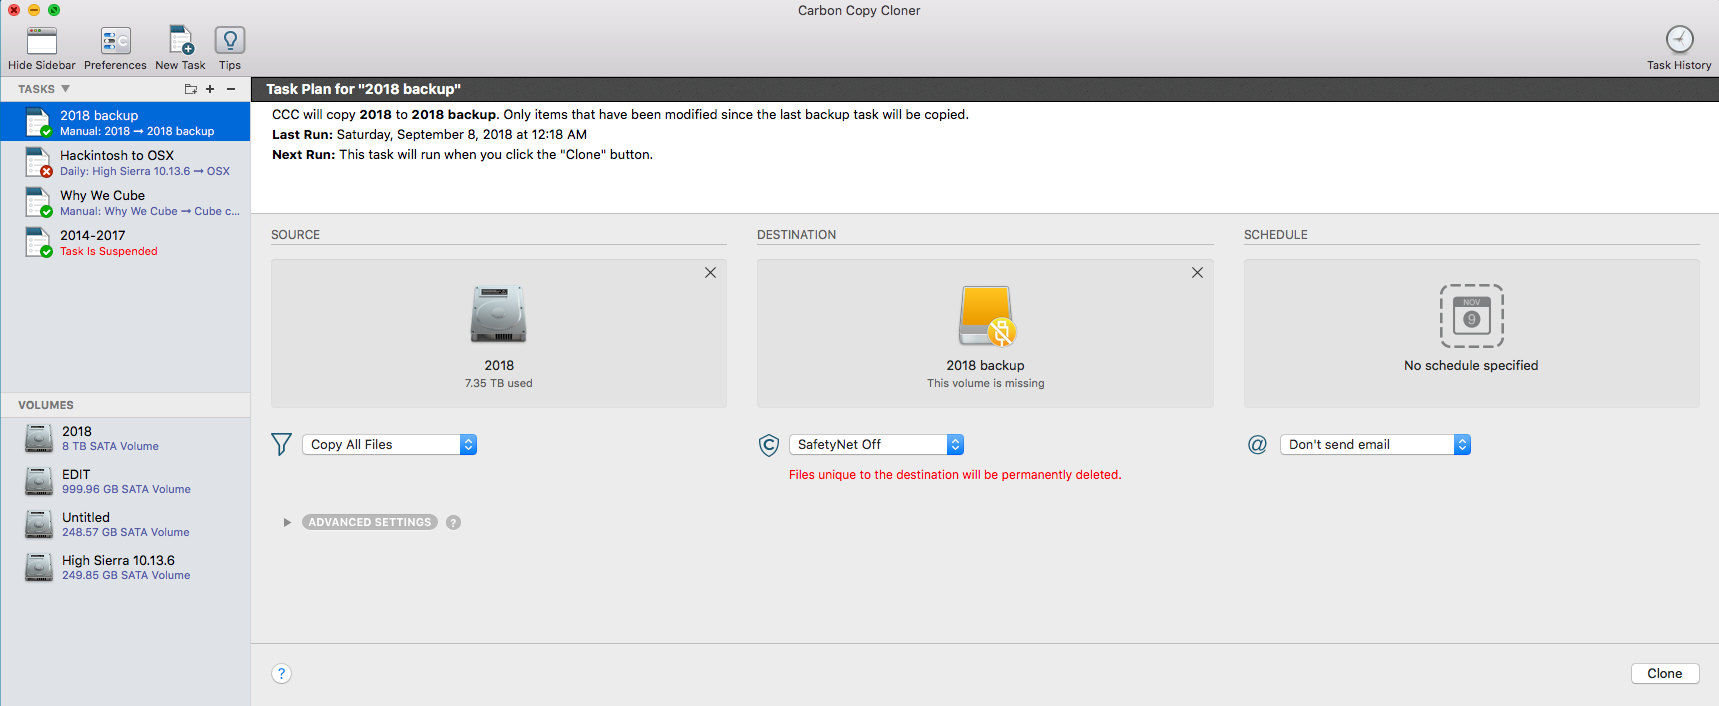The height and width of the screenshot is (706, 1719).
Task: Clear the destination selection with X
Action: coord(1197,272)
